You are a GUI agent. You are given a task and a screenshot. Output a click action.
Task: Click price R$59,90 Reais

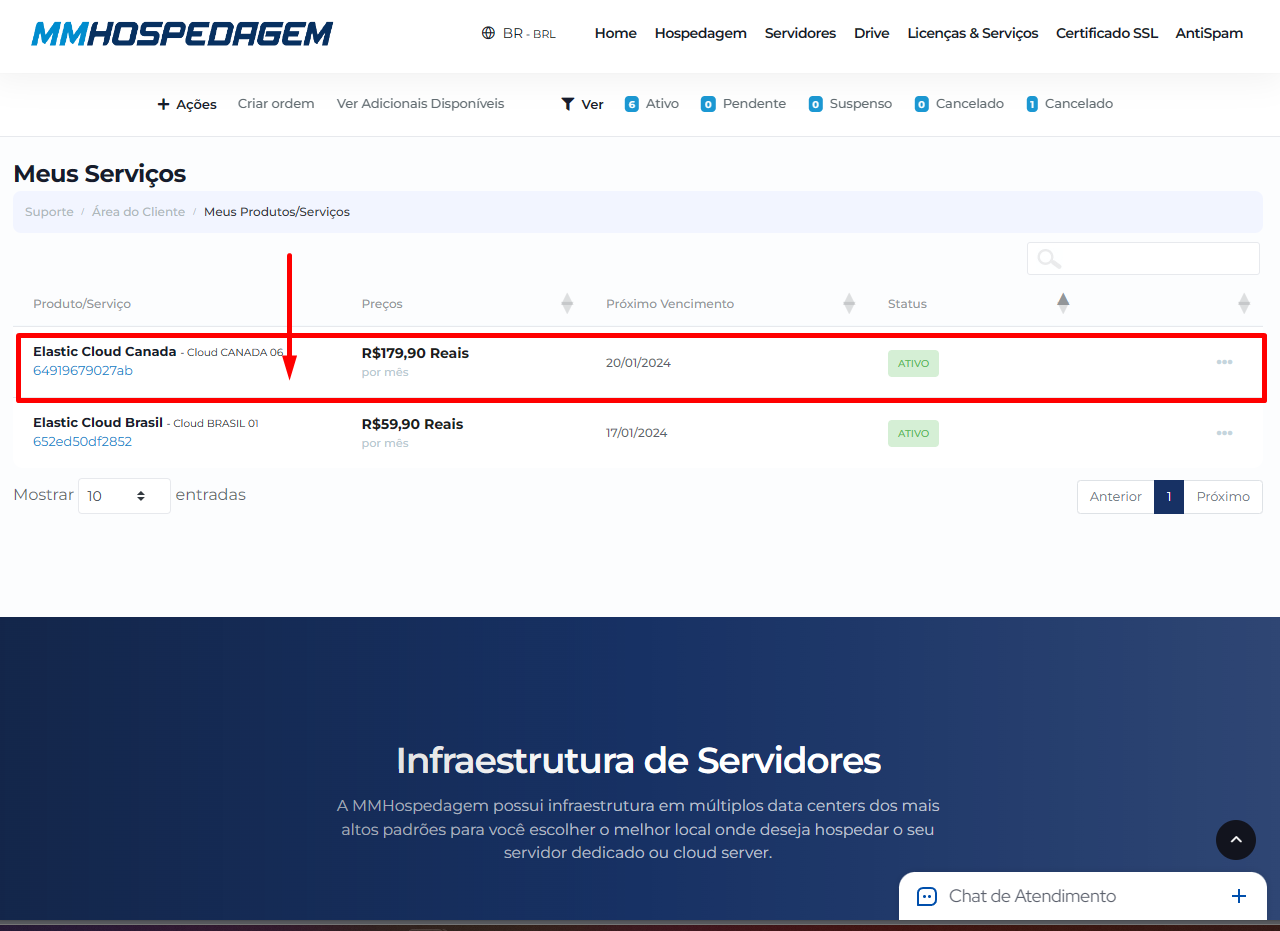tap(412, 424)
